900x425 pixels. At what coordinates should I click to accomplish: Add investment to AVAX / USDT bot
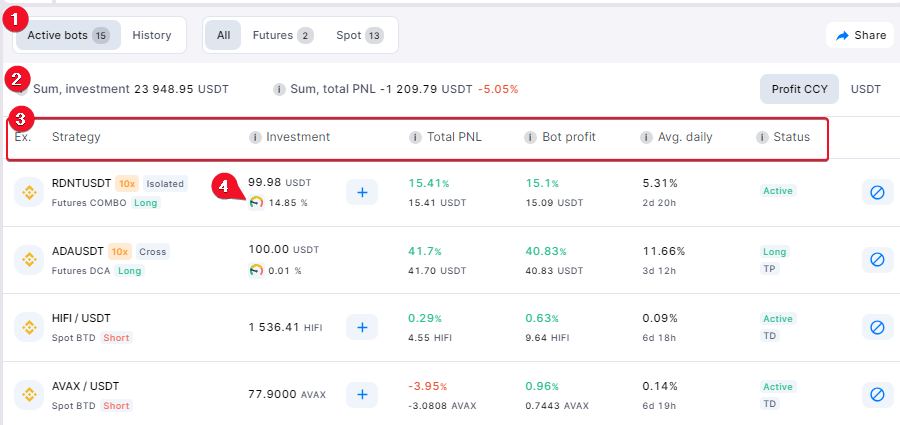(362, 395)
